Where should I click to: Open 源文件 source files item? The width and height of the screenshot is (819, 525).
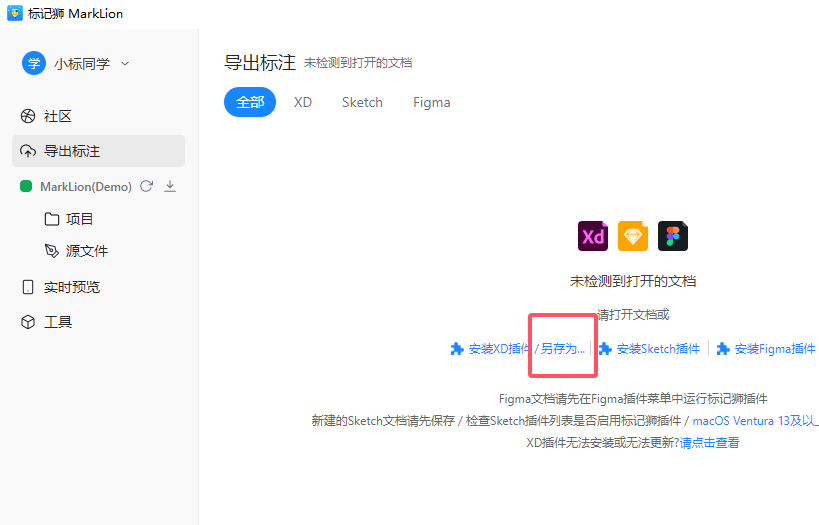click(86, 251)
